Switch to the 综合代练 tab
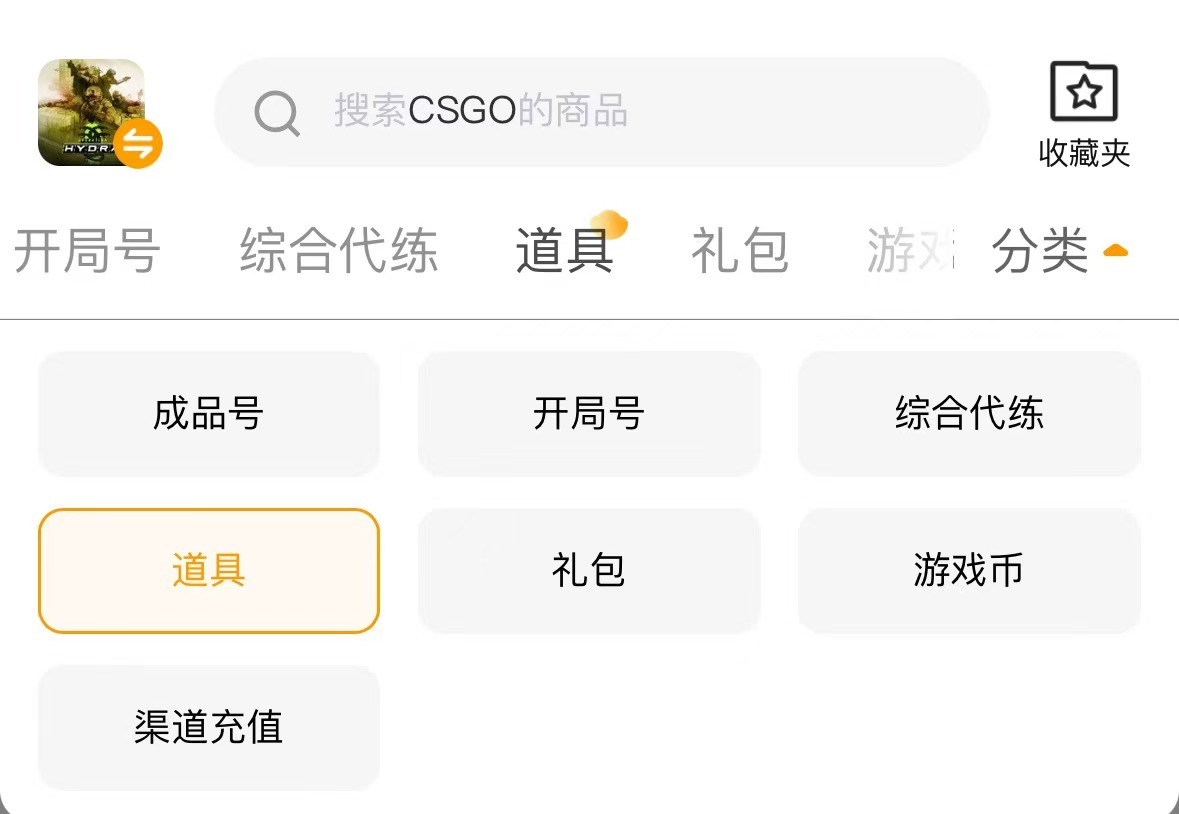1179x814 pixels. pyautogui.click(x=338, y=250)
